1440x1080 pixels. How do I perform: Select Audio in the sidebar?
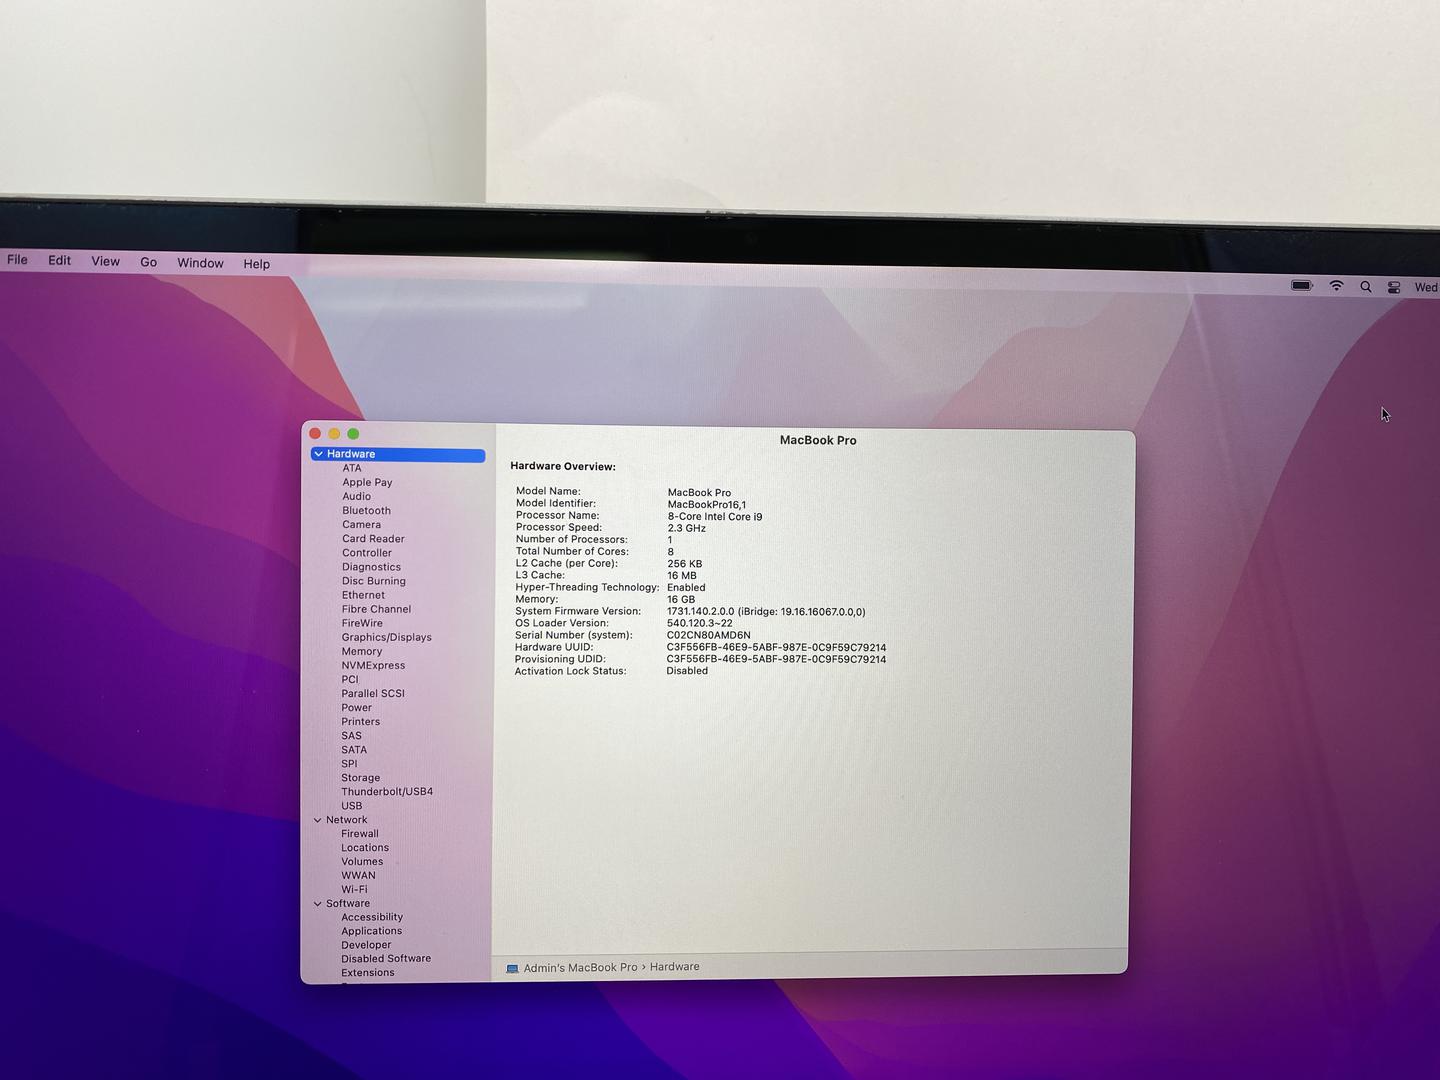(356, 496)
